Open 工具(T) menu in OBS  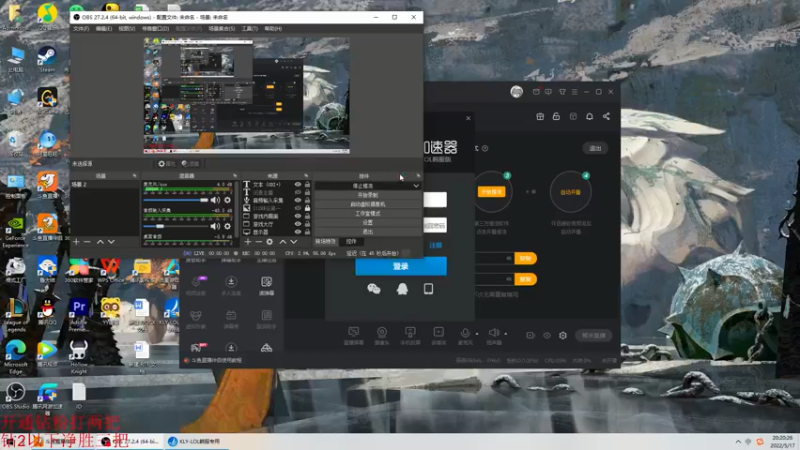click(249, 29)
